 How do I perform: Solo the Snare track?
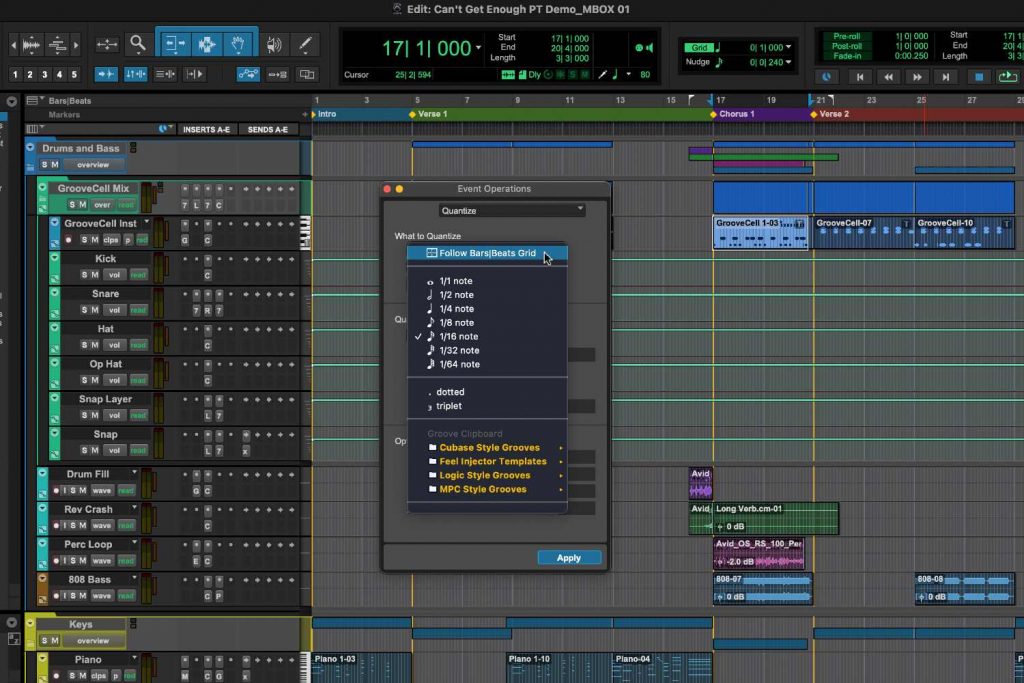click(x=84, y=310)
